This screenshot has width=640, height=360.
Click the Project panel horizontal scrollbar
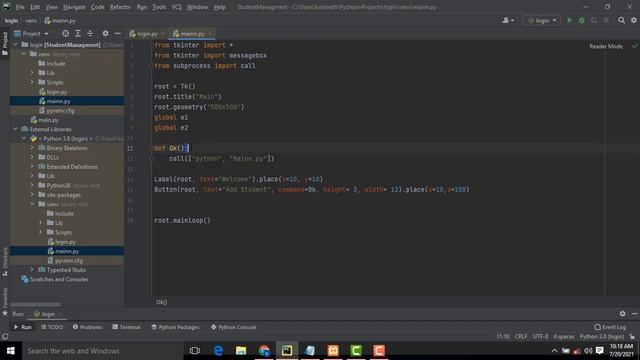coord(36,304)
